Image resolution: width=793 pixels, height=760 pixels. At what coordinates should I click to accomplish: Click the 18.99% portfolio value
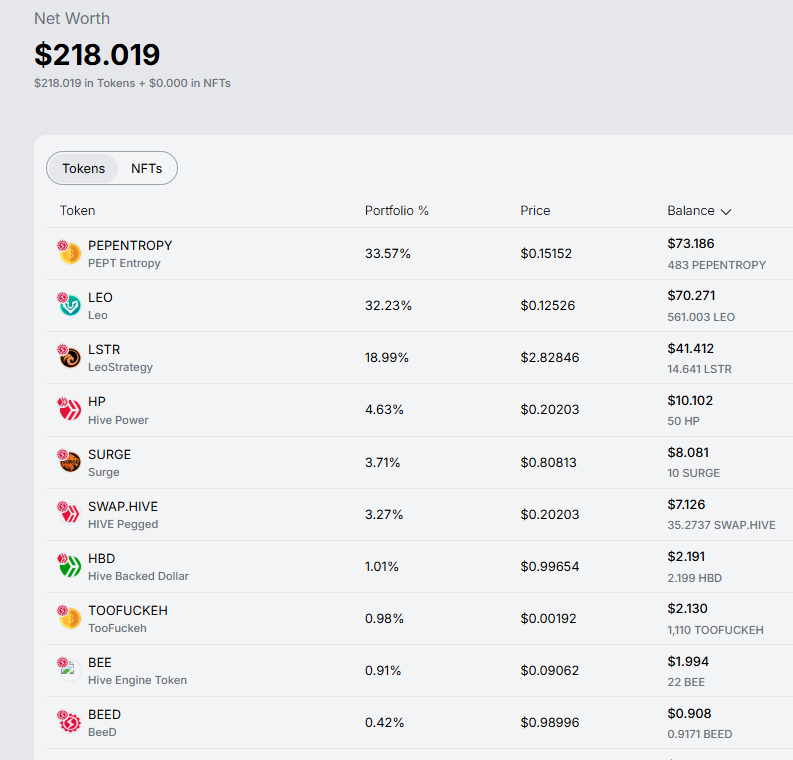(386, 357)
